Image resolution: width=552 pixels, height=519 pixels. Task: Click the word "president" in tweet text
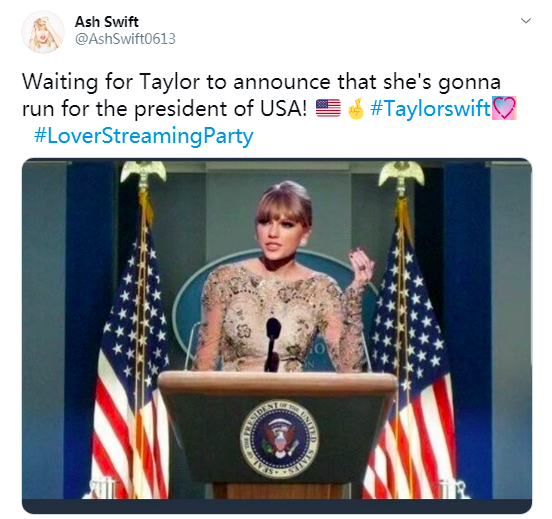[x=182, y=108]
